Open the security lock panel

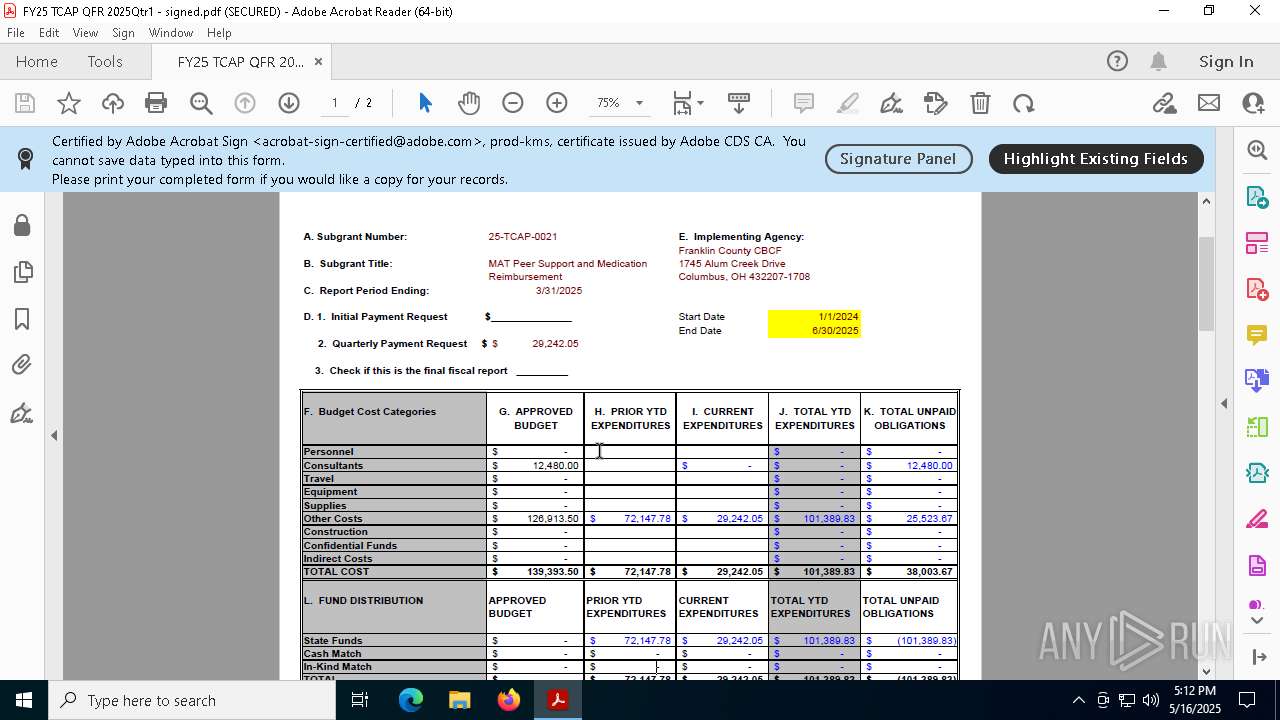(22, 225)
